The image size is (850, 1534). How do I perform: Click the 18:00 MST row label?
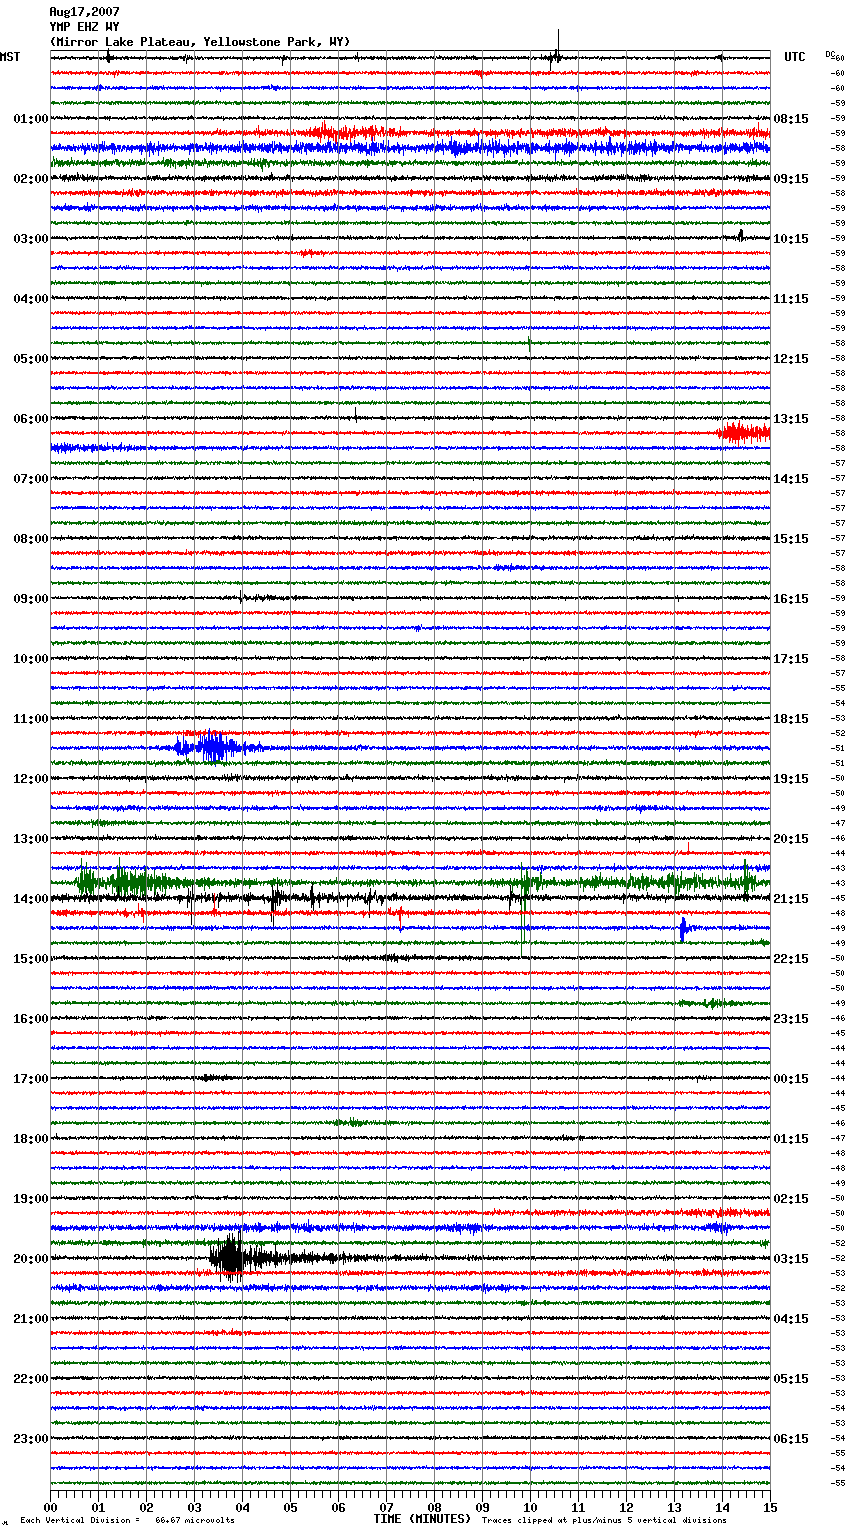(30, 1139)
